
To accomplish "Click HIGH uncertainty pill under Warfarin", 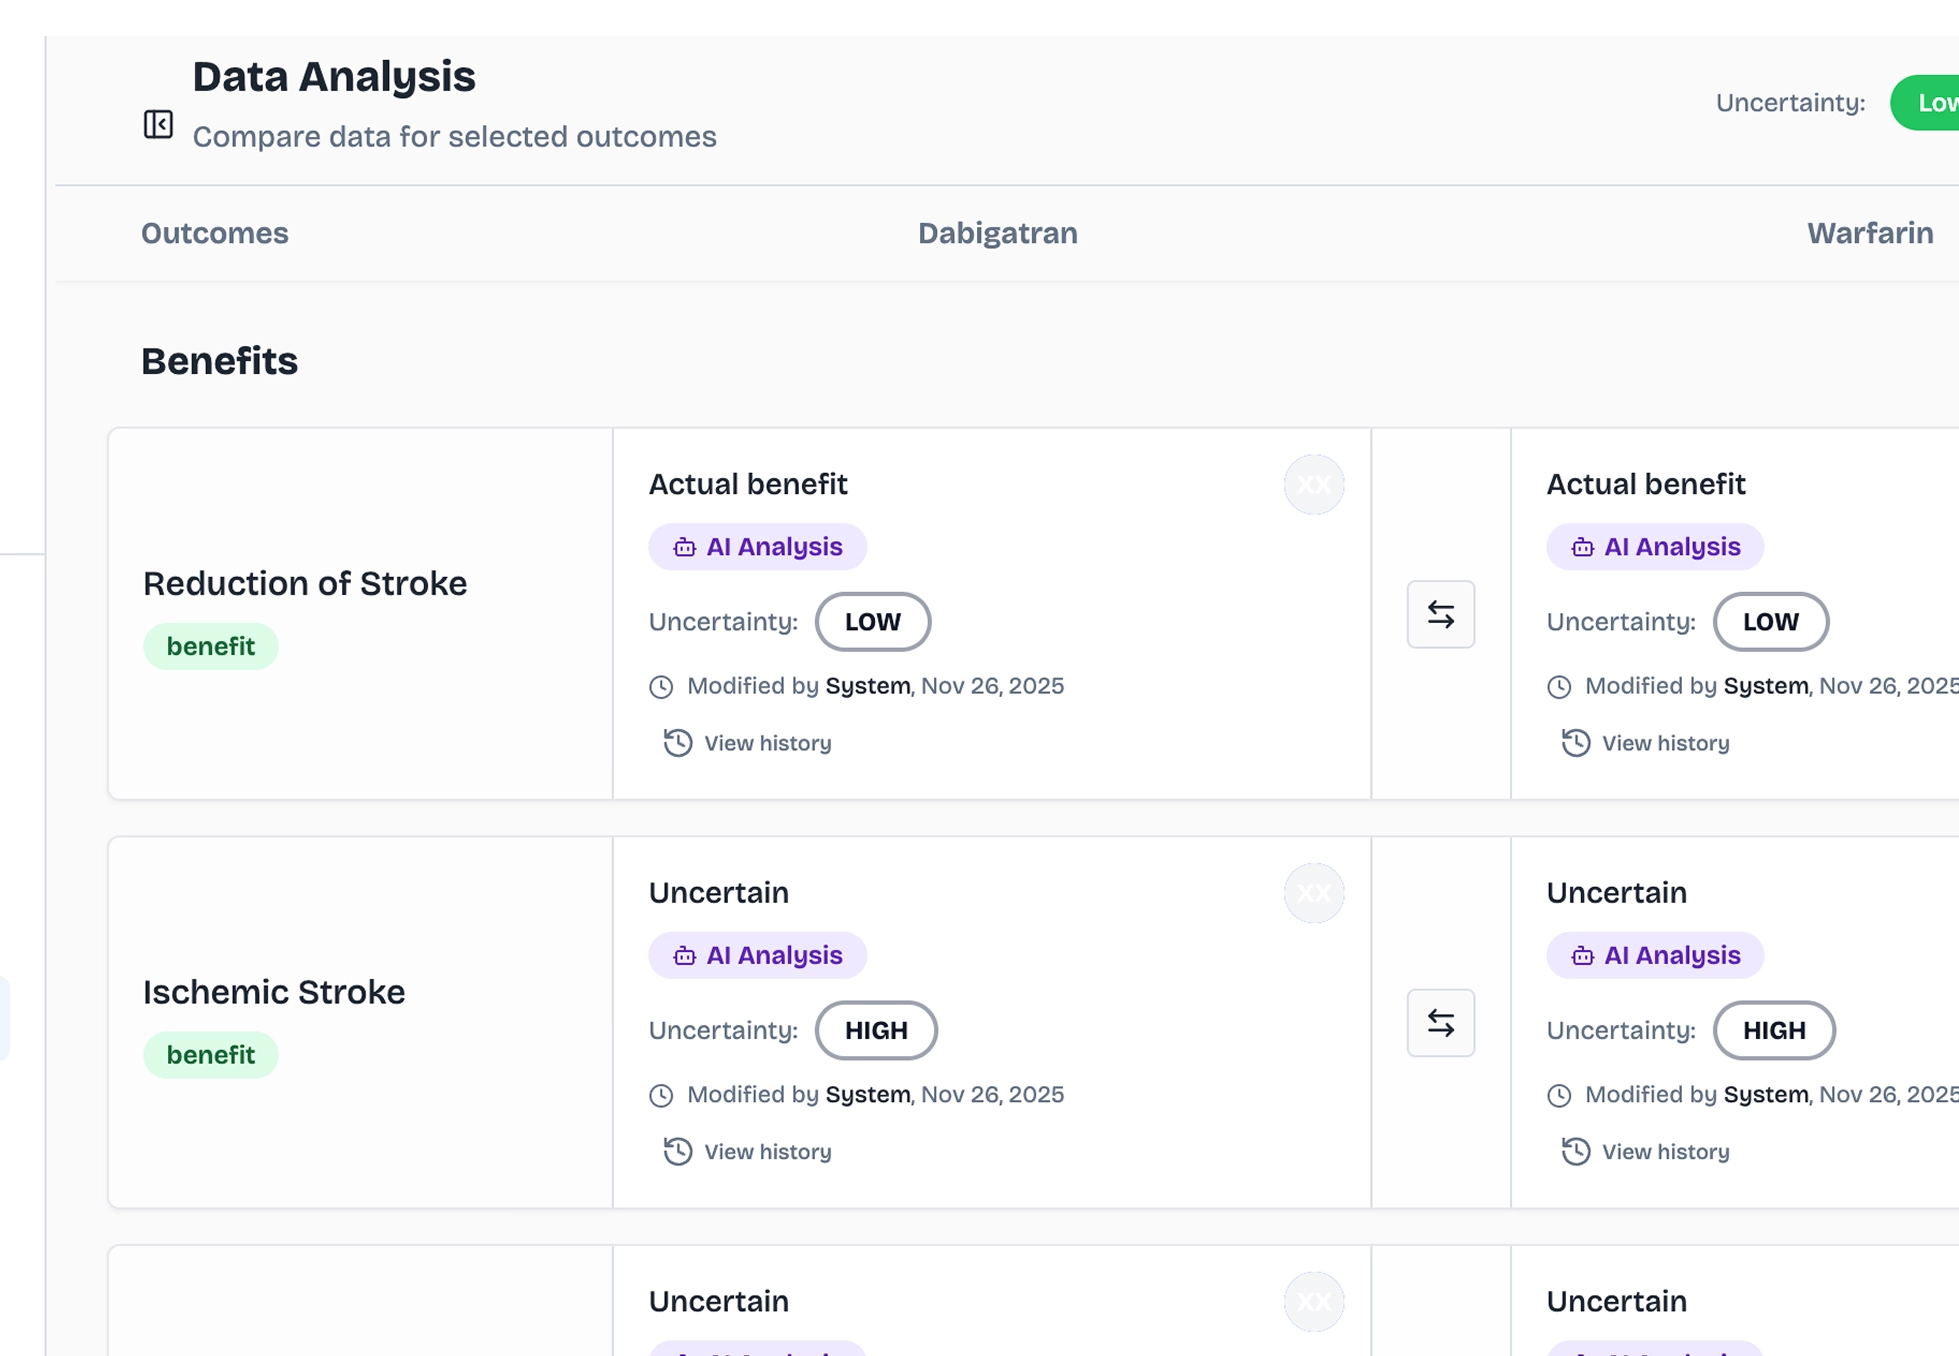I will tap(1773, 1030).
